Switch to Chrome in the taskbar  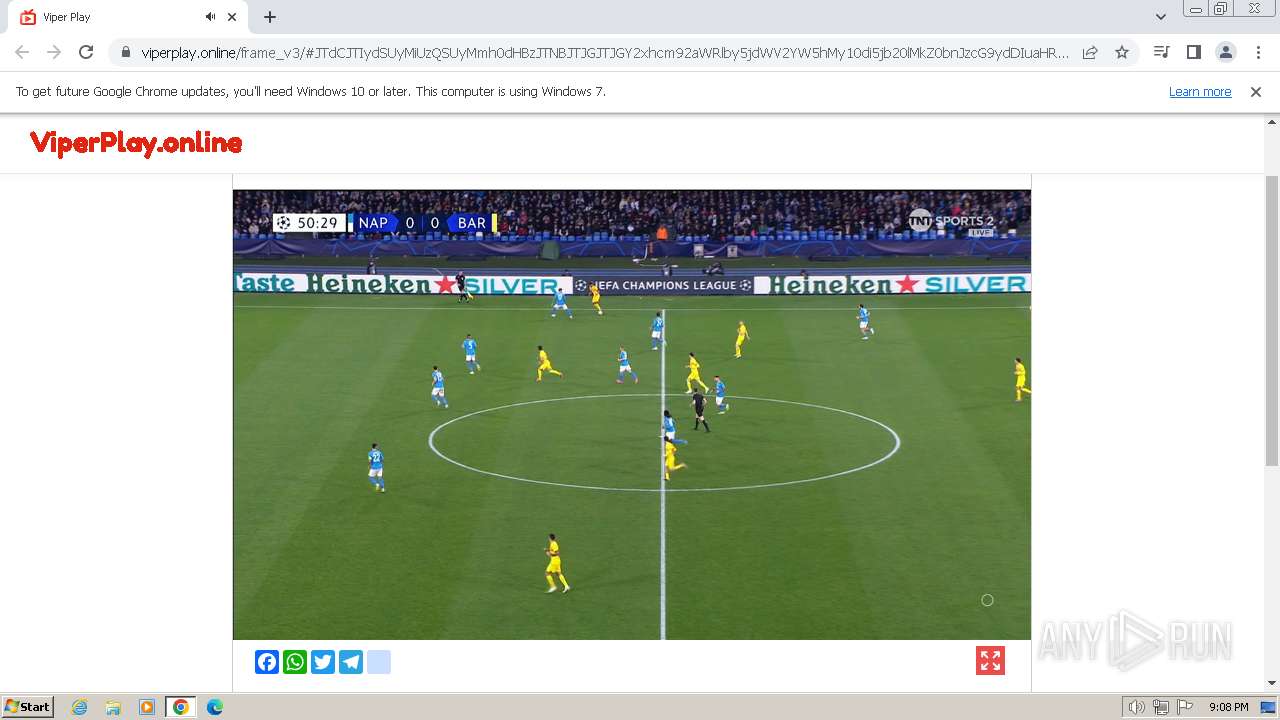click(x=180, y=707)
